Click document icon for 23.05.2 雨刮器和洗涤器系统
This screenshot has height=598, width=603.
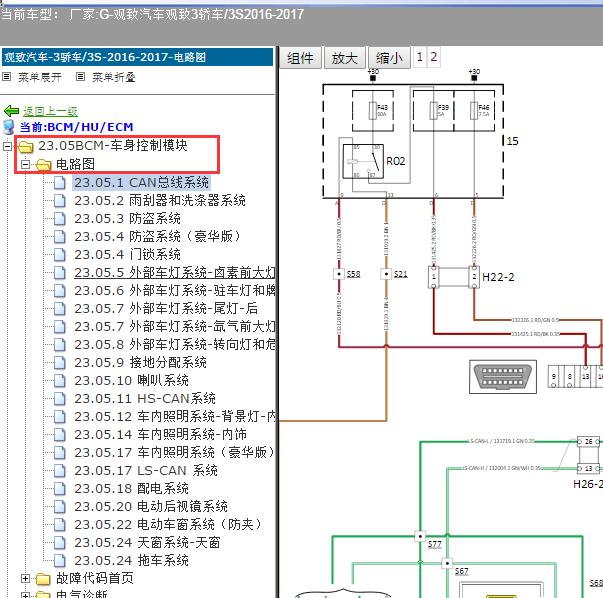click(x=60, y=201)
